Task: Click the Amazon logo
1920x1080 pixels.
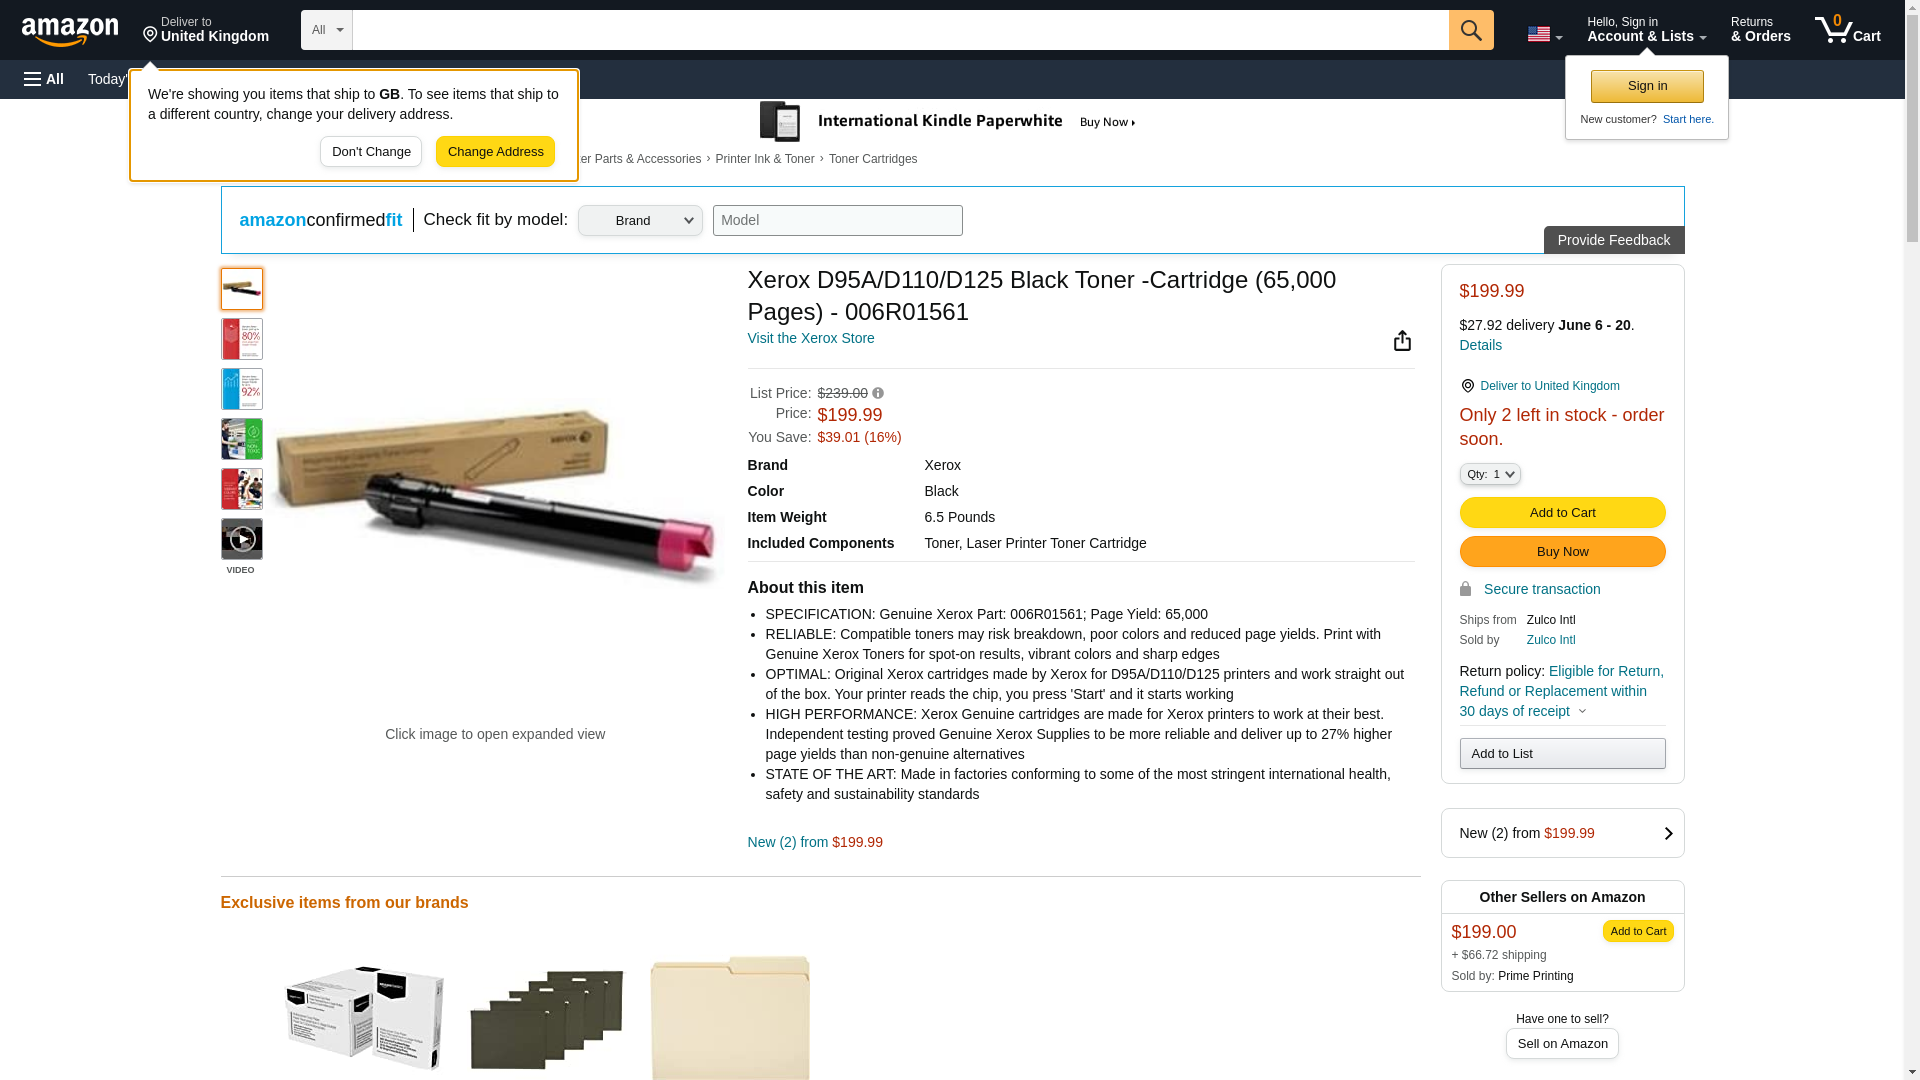Action: [70, 31]
